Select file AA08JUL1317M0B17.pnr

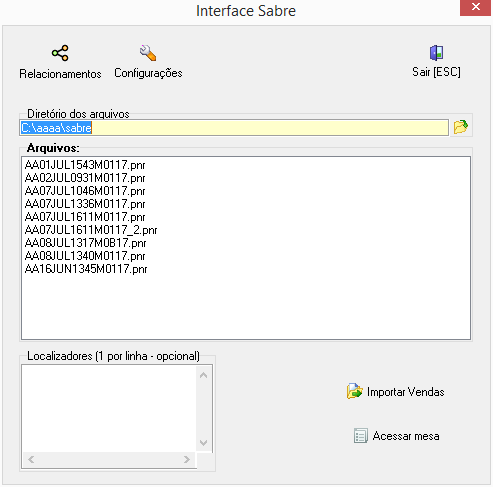(x=85, y=243)
